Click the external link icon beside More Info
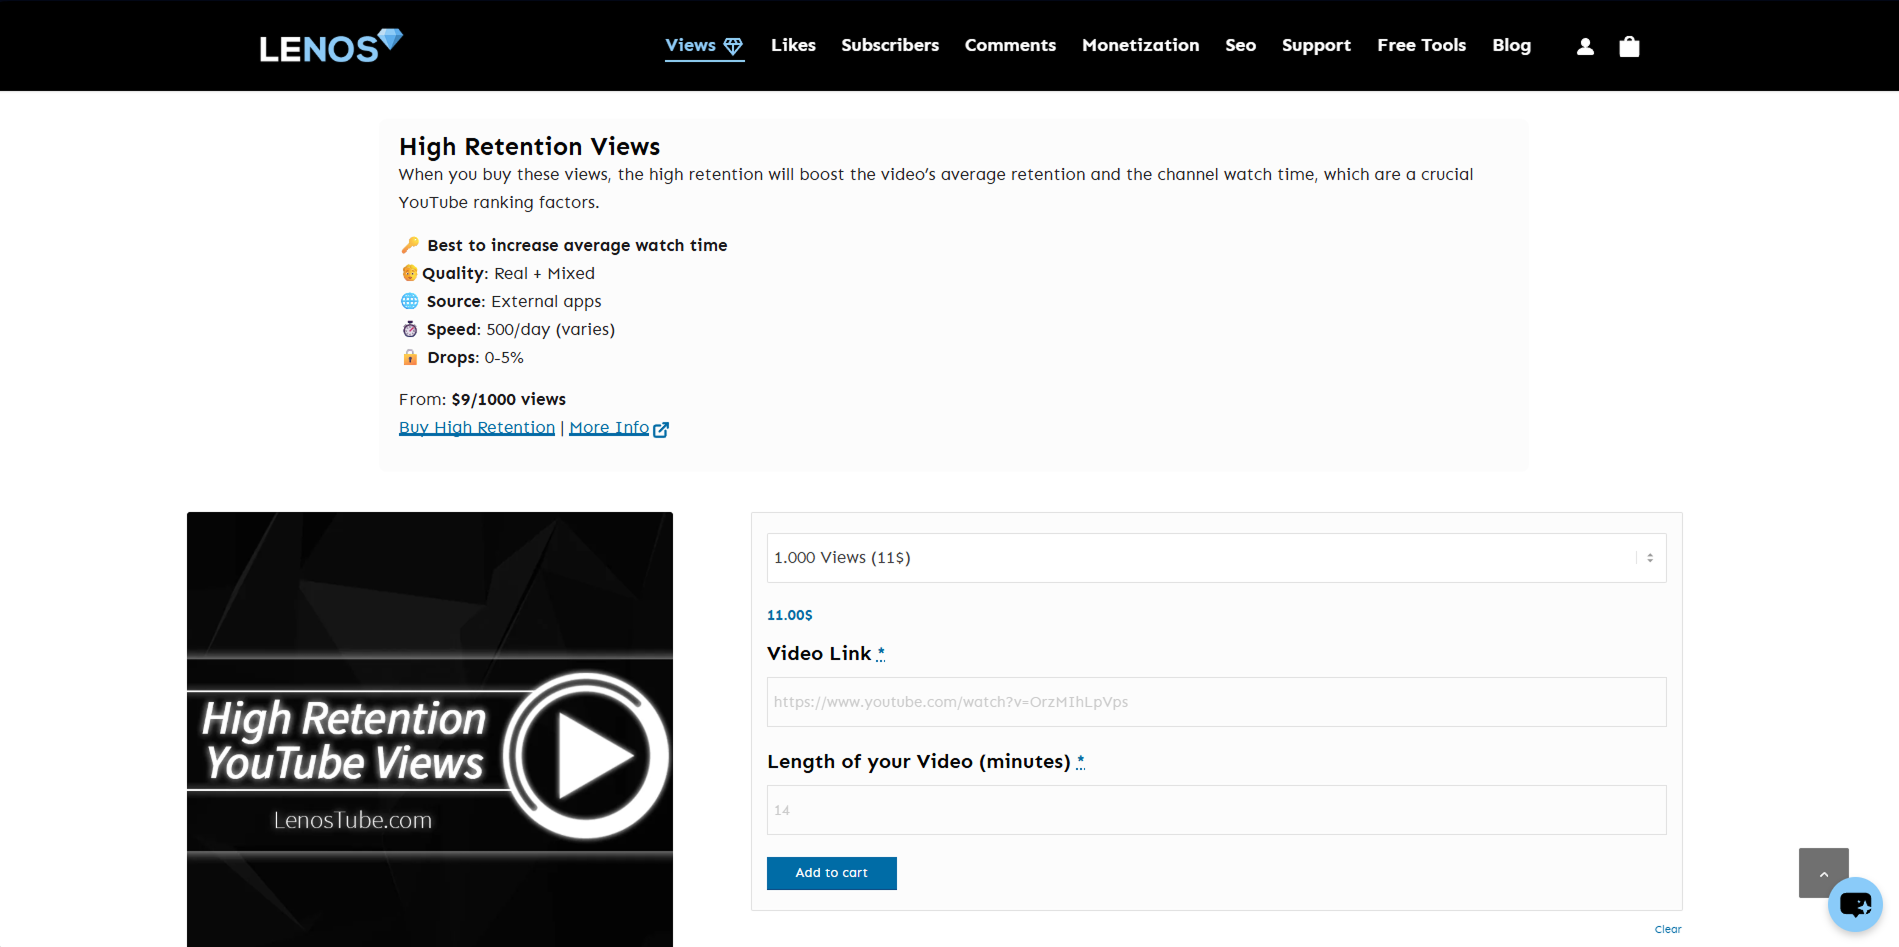The width and height of the screenshot is (1899, 947). (x=661, y=429)
